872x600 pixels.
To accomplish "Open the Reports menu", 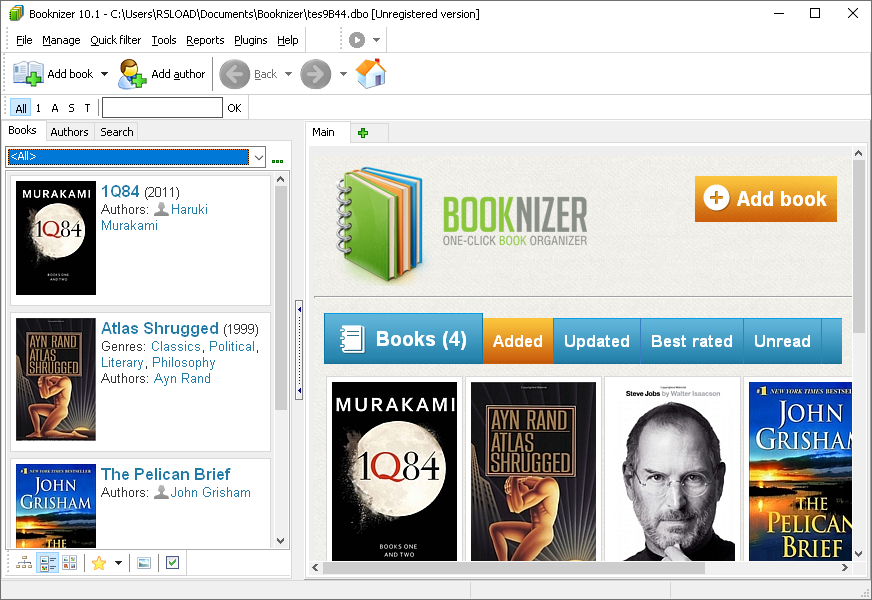I will click(205, 40).
